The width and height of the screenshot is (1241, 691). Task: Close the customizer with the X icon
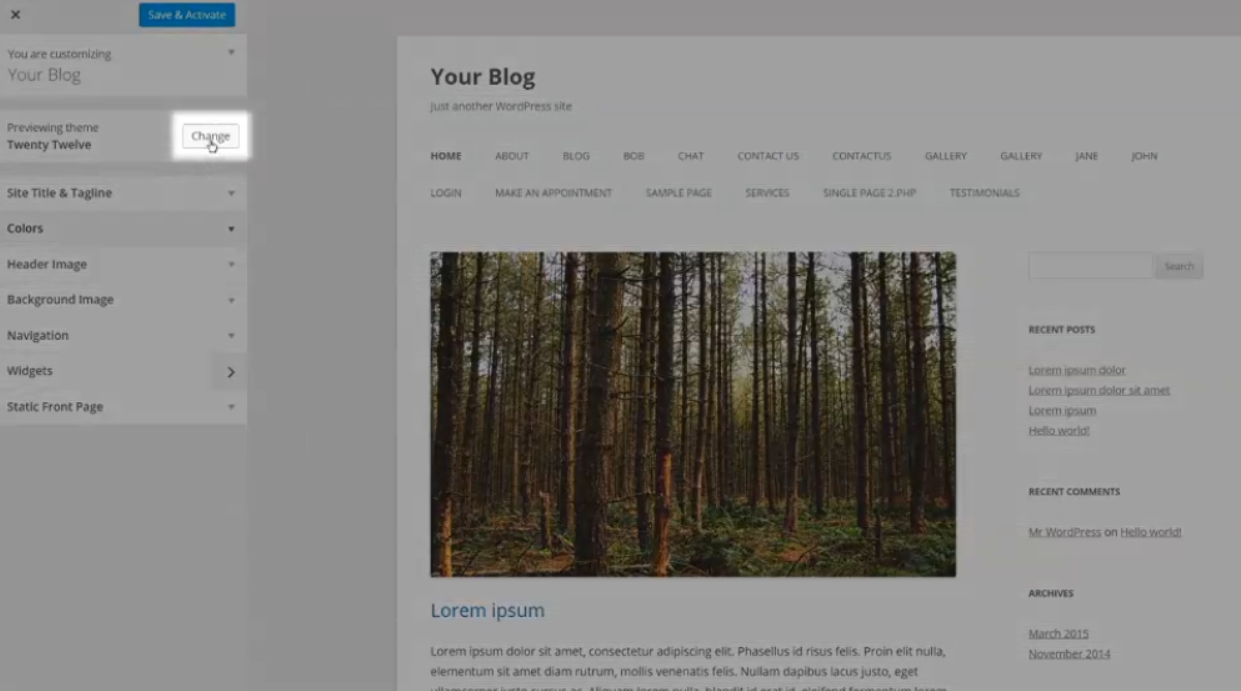click(x=15, y=15)
